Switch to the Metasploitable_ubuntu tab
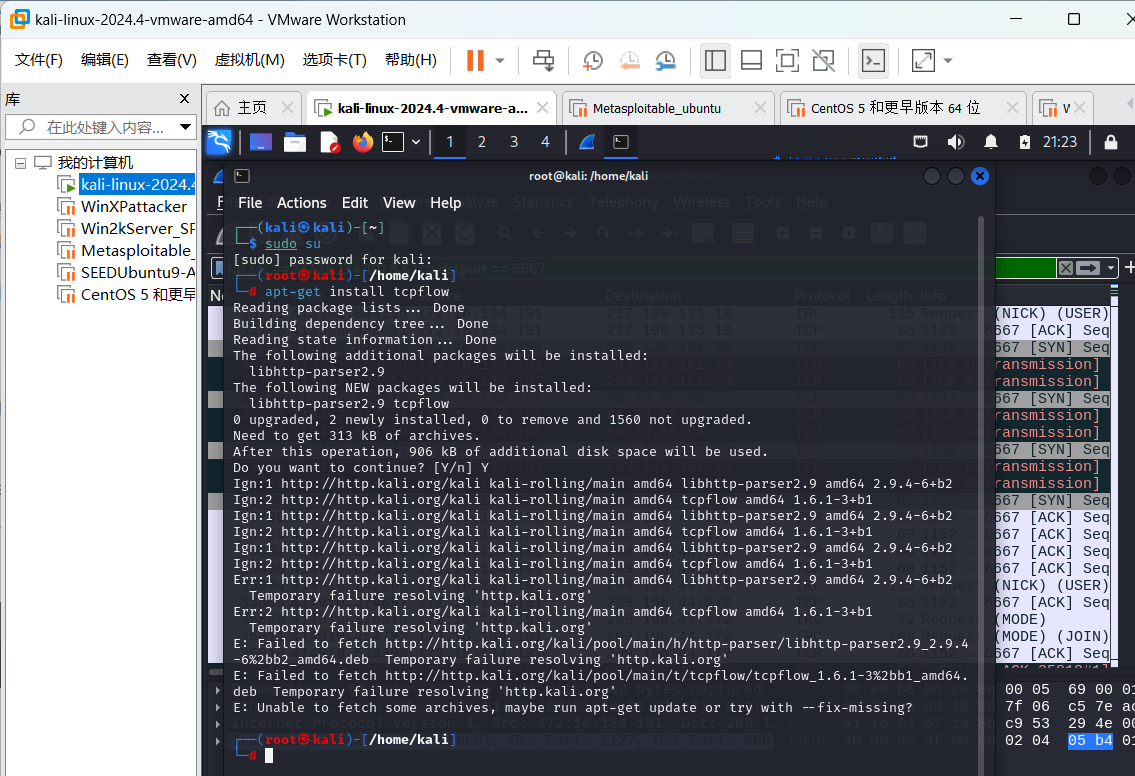The image size is (1135, 776). [657, 108]
